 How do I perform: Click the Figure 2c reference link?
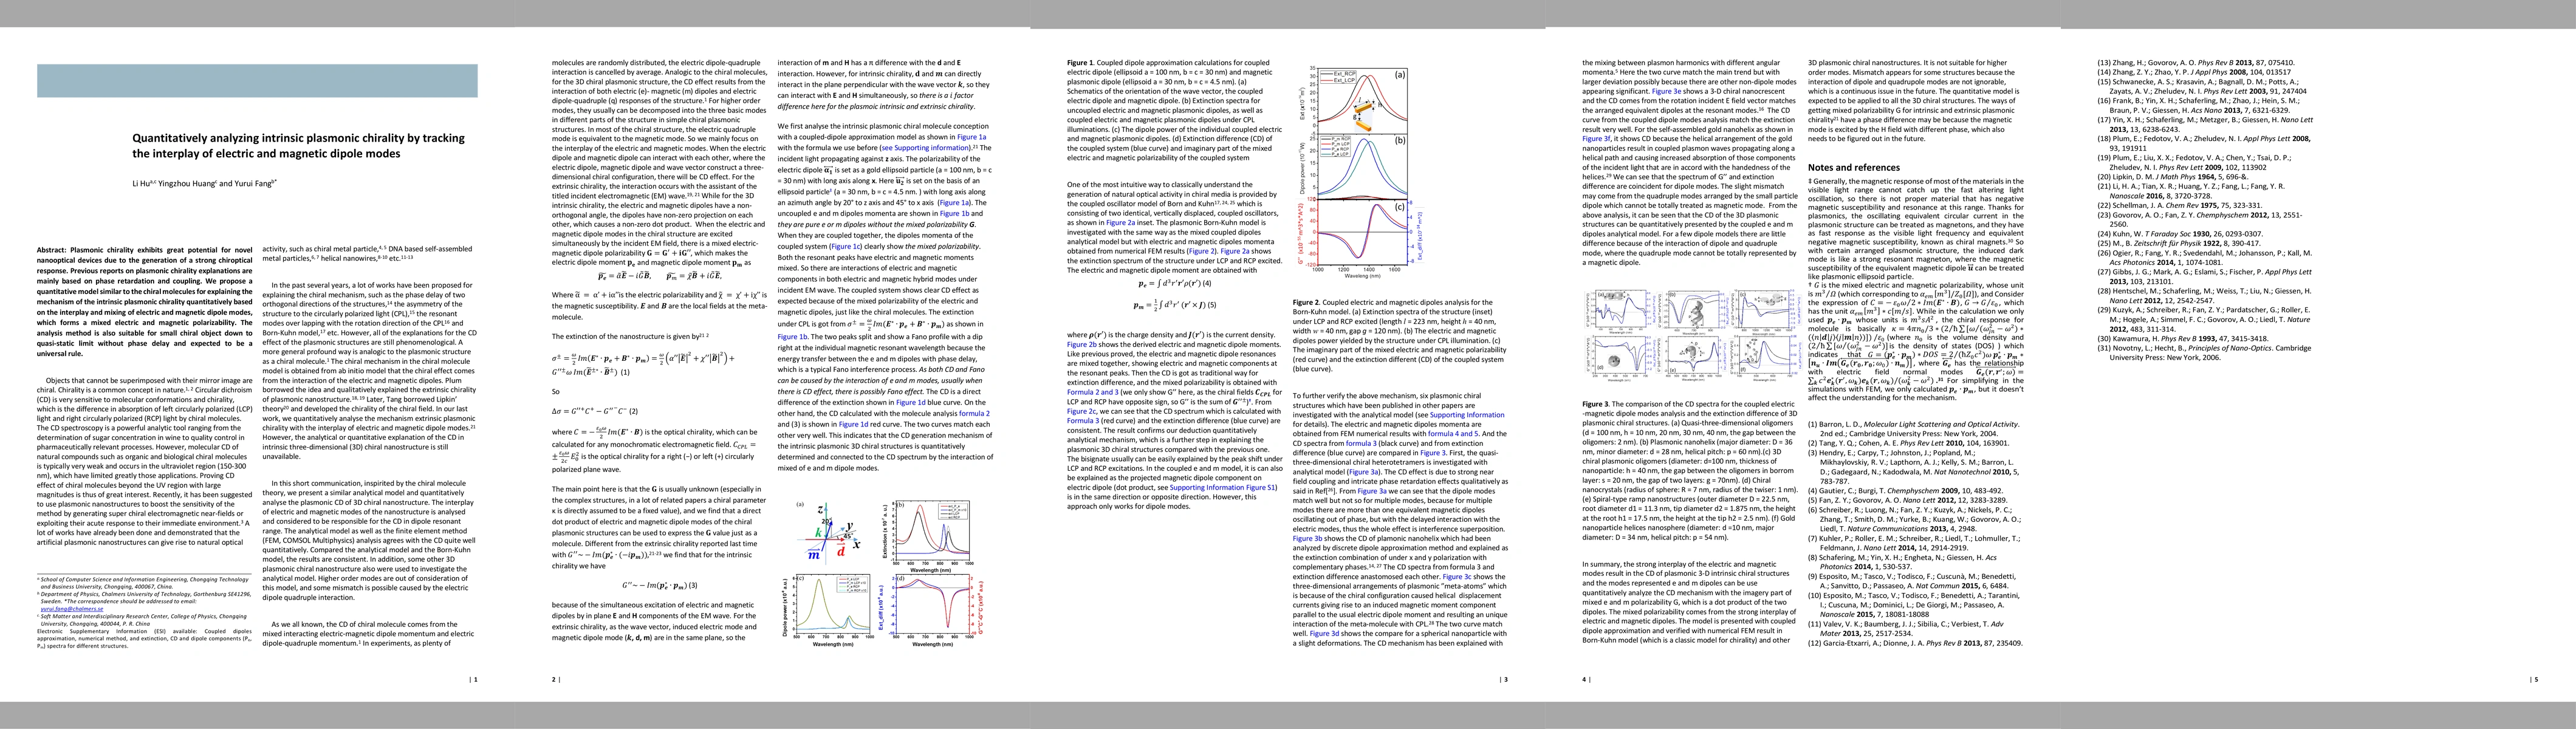coord(1083,411)
